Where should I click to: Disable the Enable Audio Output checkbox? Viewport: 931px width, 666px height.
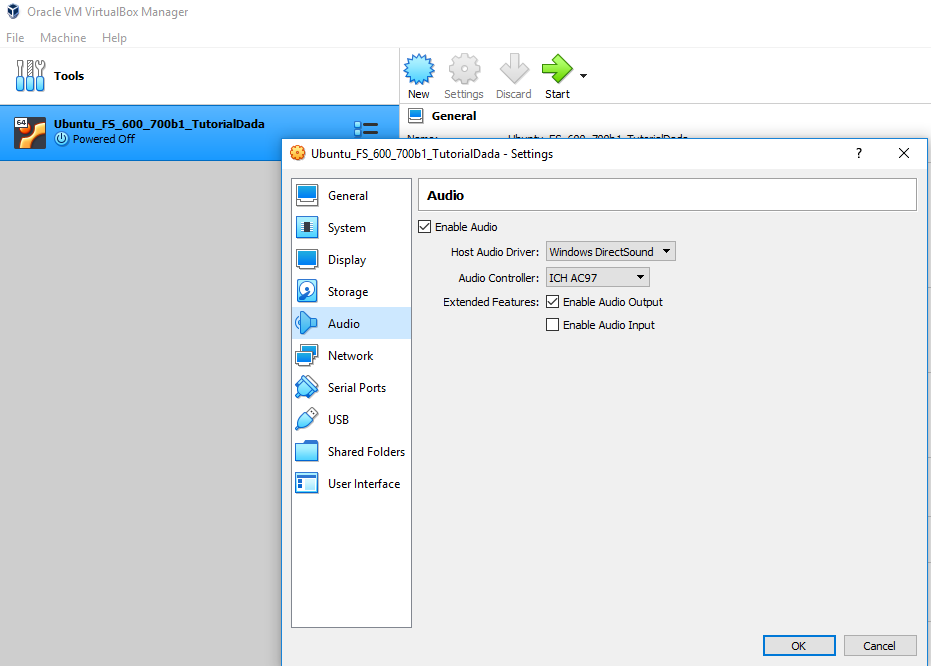point(552,302)
